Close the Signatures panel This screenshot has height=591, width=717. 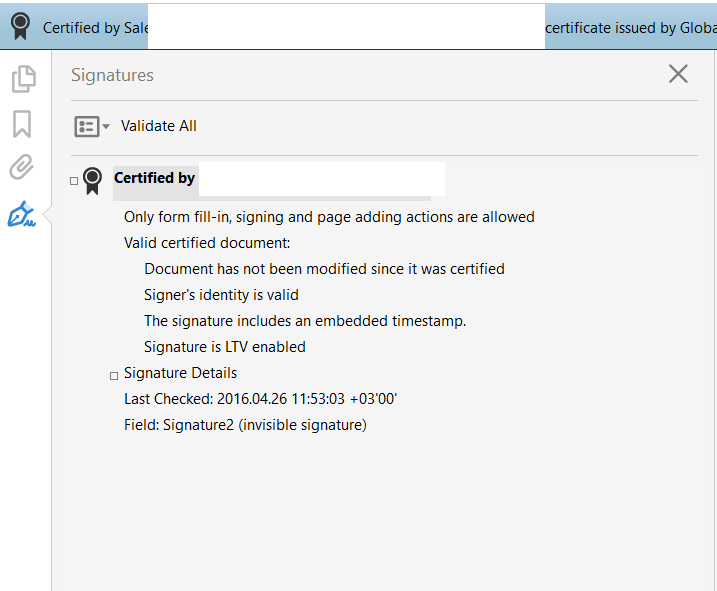click(x=678, y=74)
